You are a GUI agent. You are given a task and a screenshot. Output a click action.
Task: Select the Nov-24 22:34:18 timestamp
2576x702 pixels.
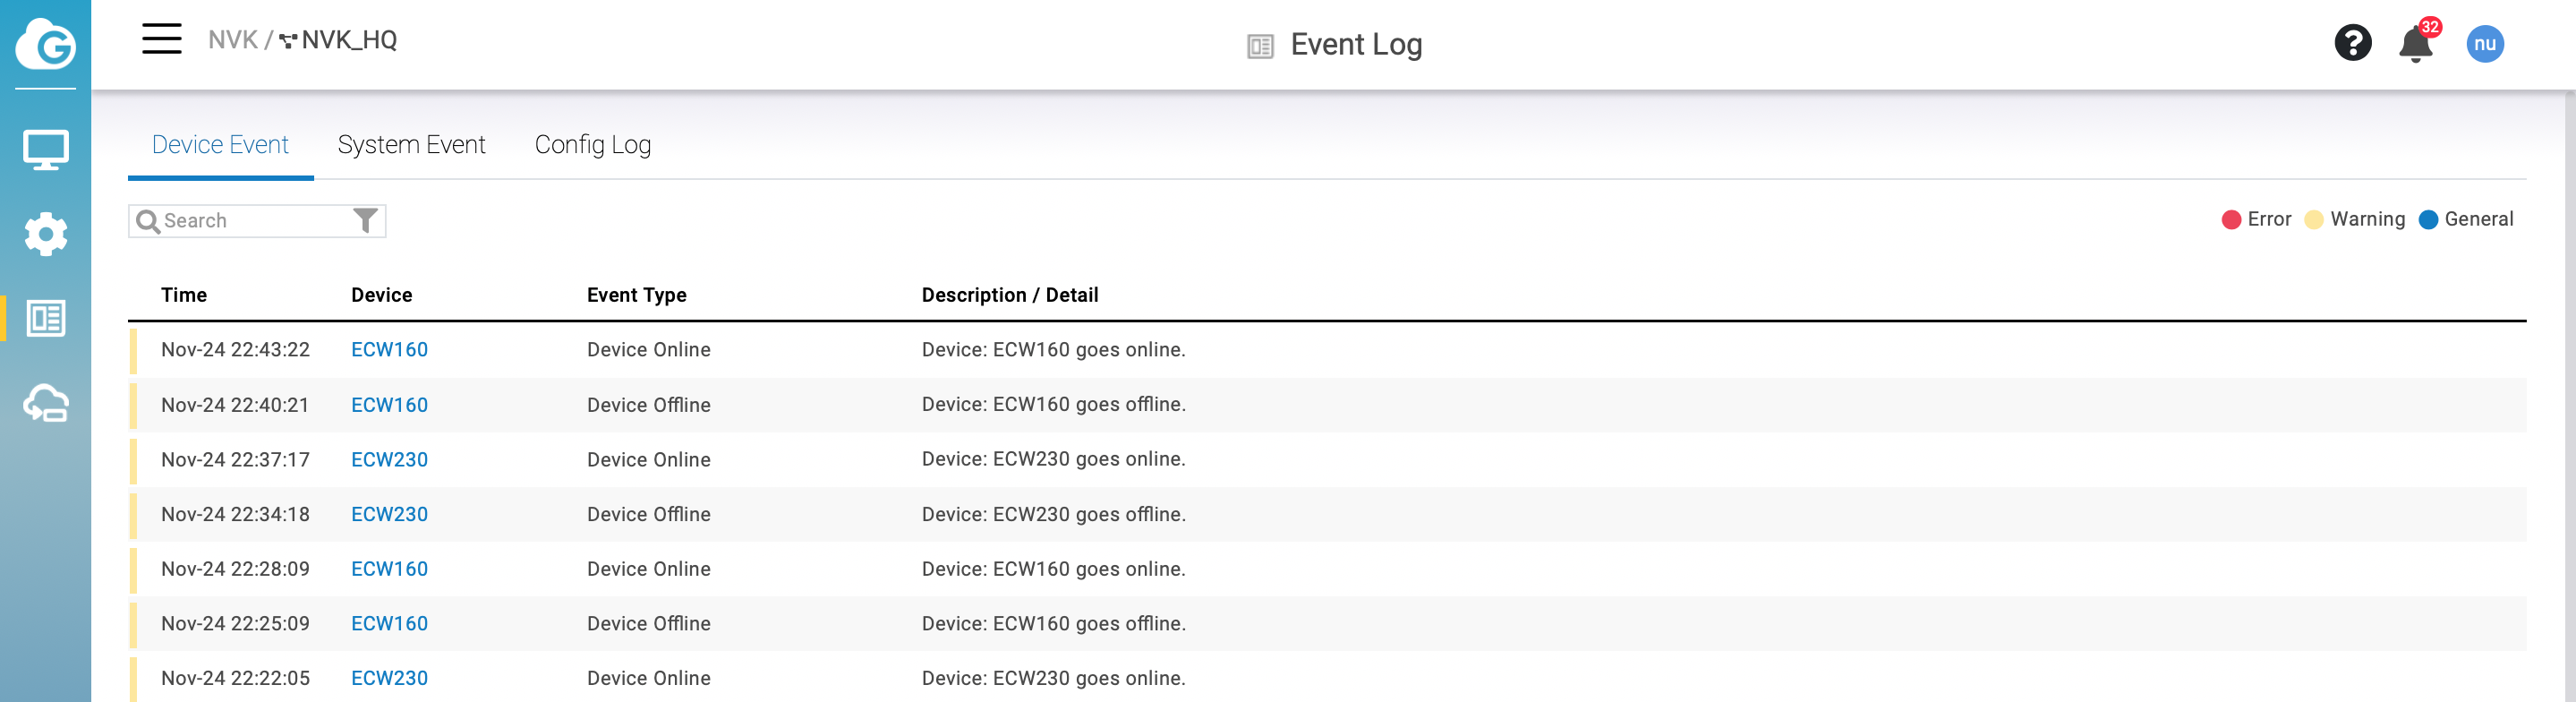pyautogui.click(x=235, y=514)
